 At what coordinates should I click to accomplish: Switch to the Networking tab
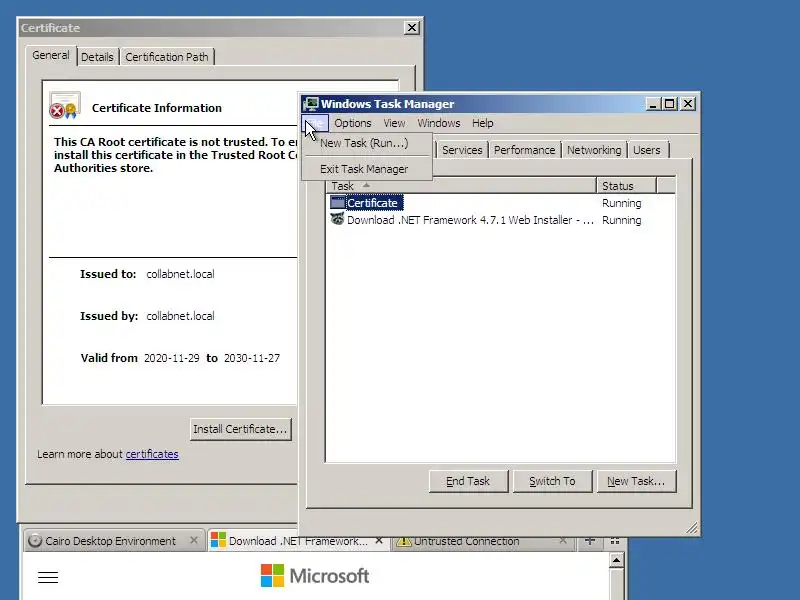click(594, 150)
